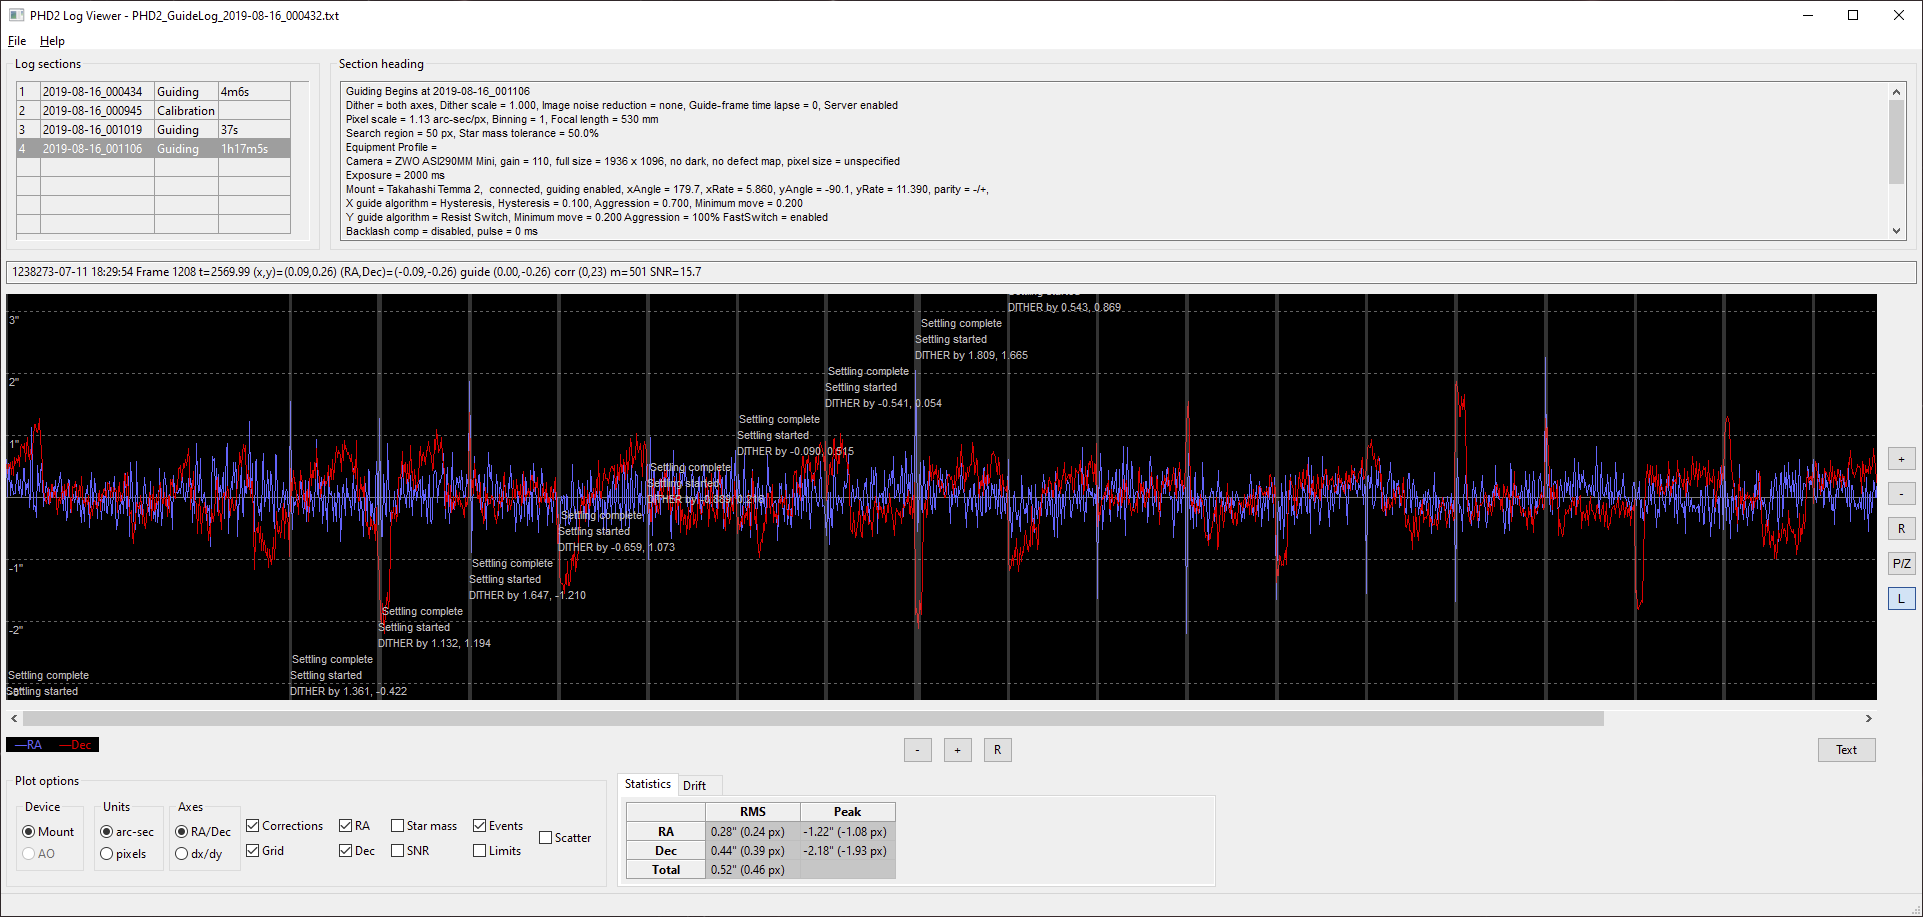Click the 'DITHER by 1.132, 1.194' event label
This screenshot has height=917, width=1923.
pos(434,643)
